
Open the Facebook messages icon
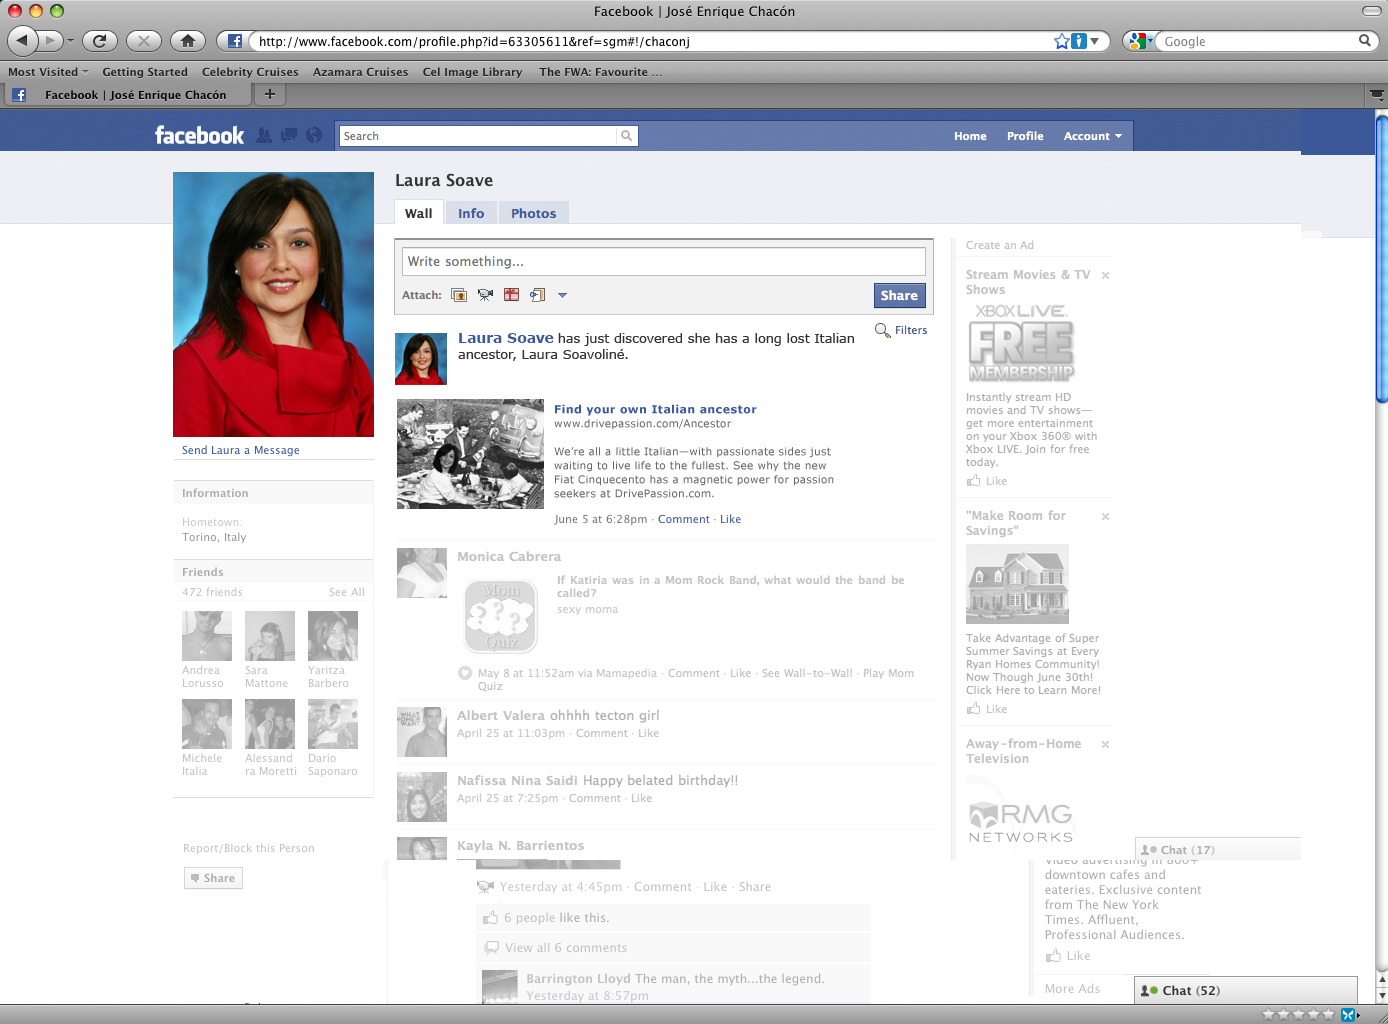point(289,136)
